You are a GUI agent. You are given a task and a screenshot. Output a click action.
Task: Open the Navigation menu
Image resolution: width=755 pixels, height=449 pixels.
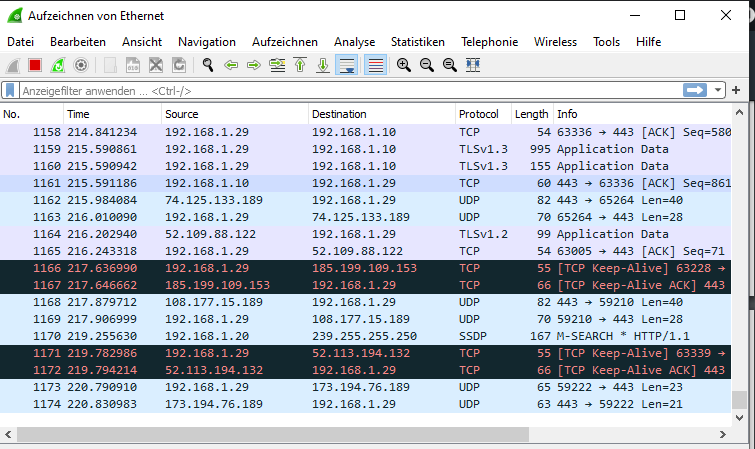pos(207,42)
